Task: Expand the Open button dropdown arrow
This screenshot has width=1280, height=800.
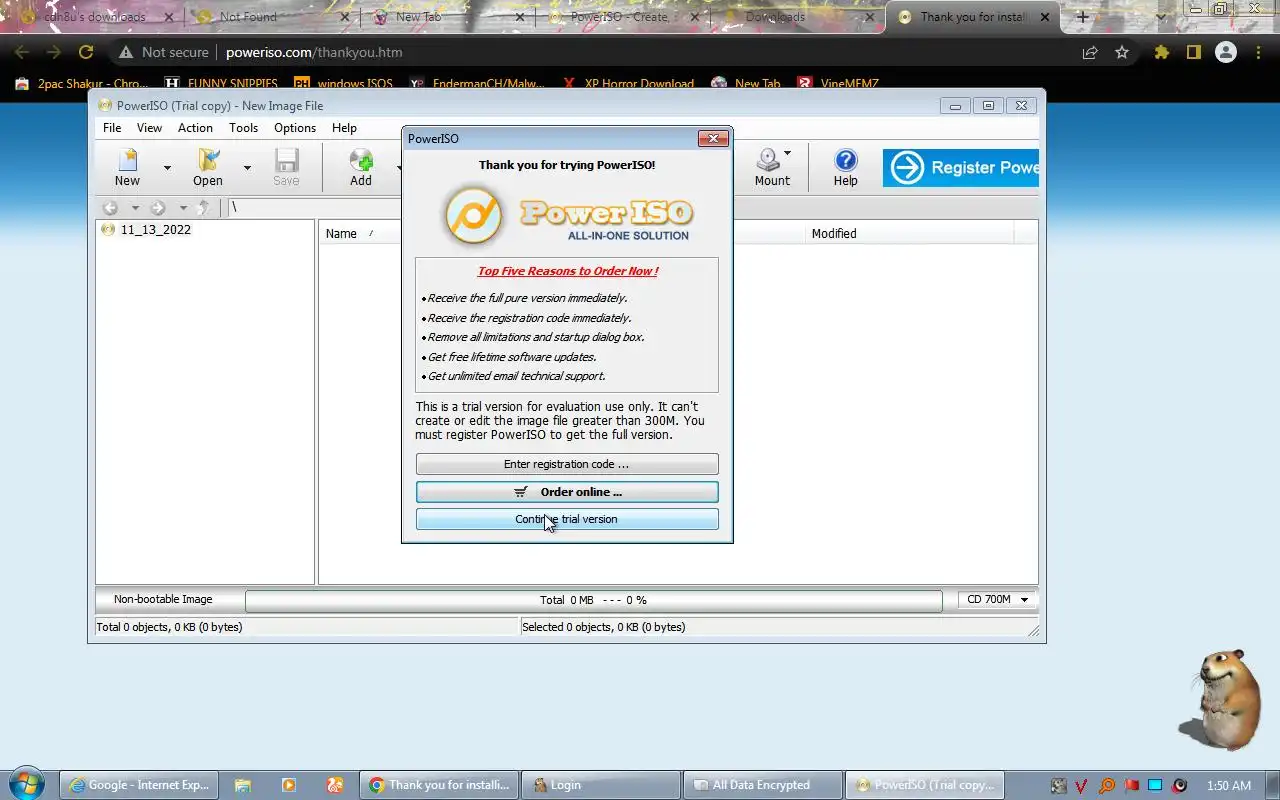Action: tap(247, 168)
